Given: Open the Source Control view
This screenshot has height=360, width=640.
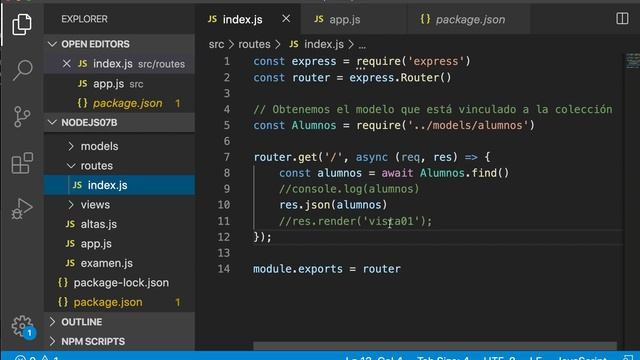Looking at the screenshot, I should [x=22, y=117].
